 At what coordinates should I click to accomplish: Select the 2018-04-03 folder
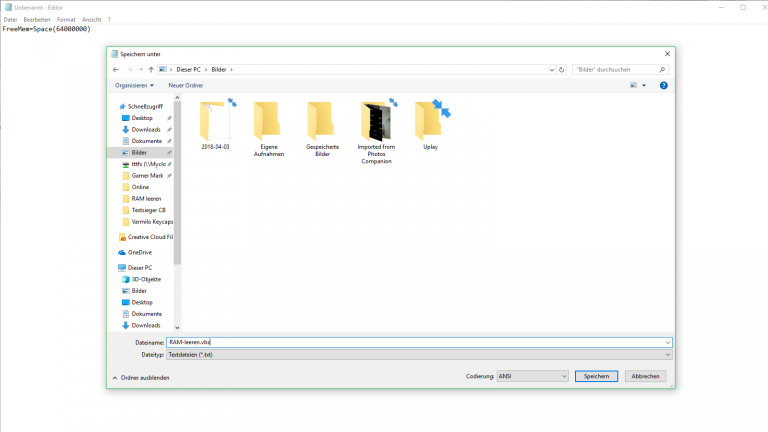215,125
